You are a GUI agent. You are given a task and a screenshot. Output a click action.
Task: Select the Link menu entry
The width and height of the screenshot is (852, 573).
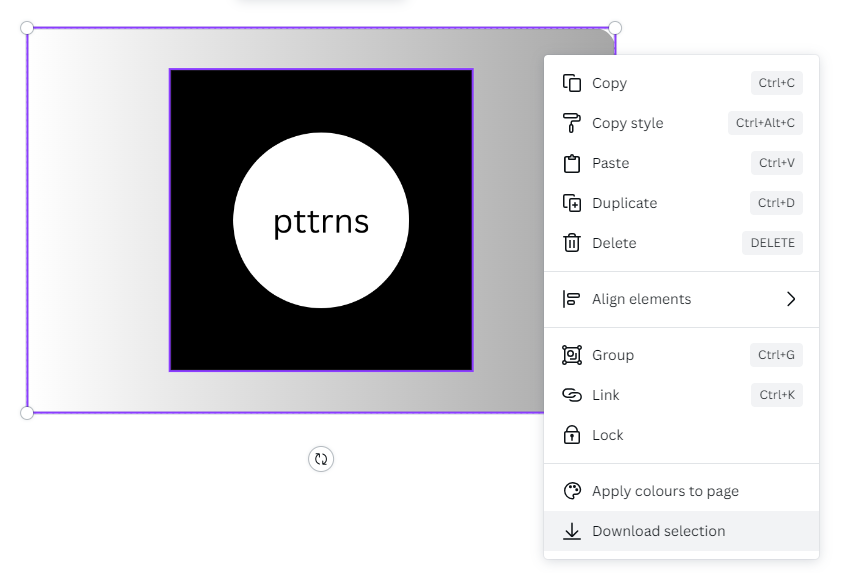pyautogui.click(x=681, y=395)
